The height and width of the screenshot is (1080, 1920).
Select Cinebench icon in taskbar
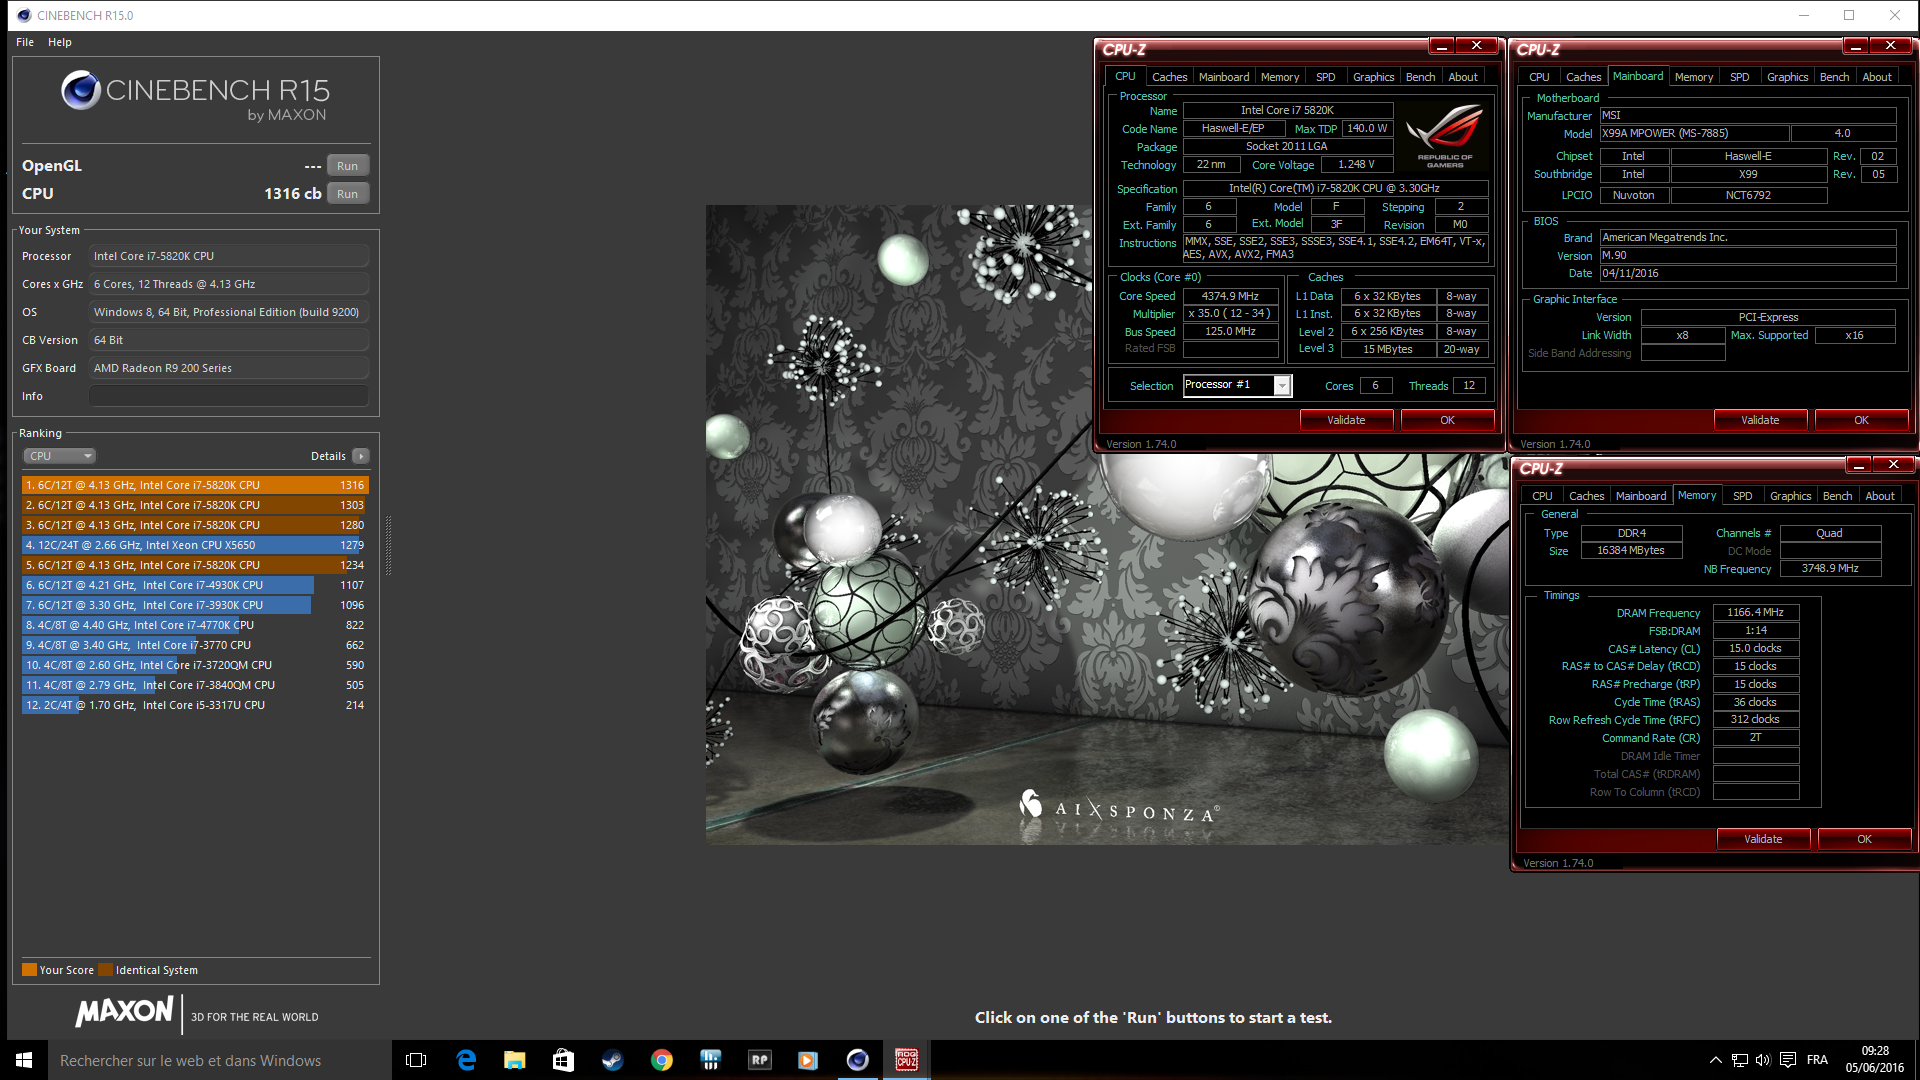tap(858, 1060)
